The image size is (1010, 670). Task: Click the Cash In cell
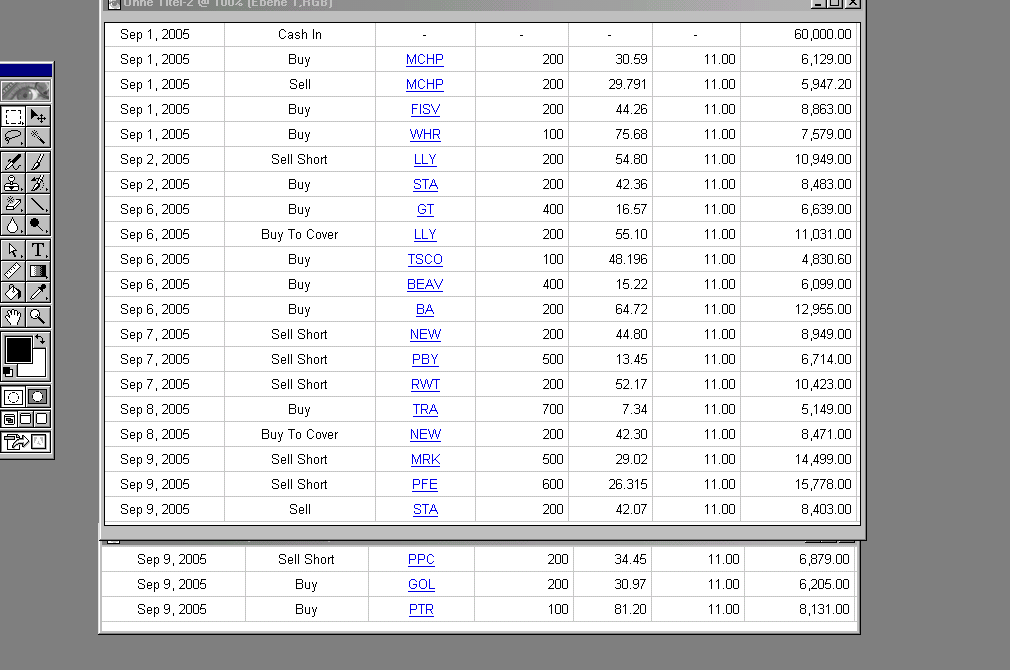tap(300, 35)
